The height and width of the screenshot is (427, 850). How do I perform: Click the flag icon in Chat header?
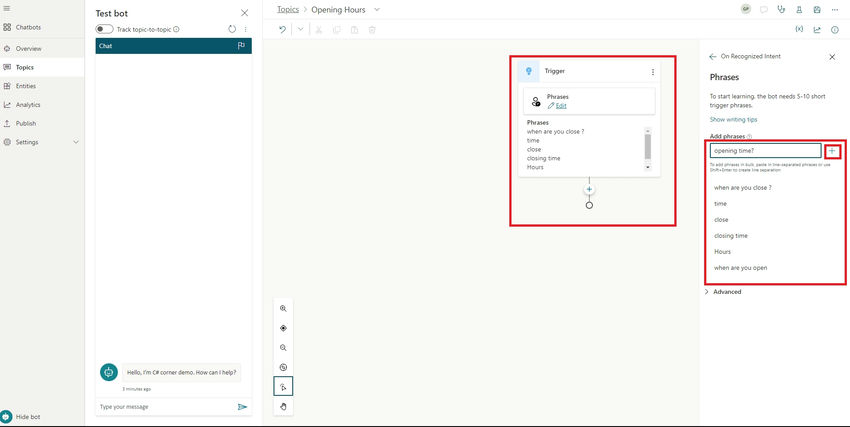[241, 46]
